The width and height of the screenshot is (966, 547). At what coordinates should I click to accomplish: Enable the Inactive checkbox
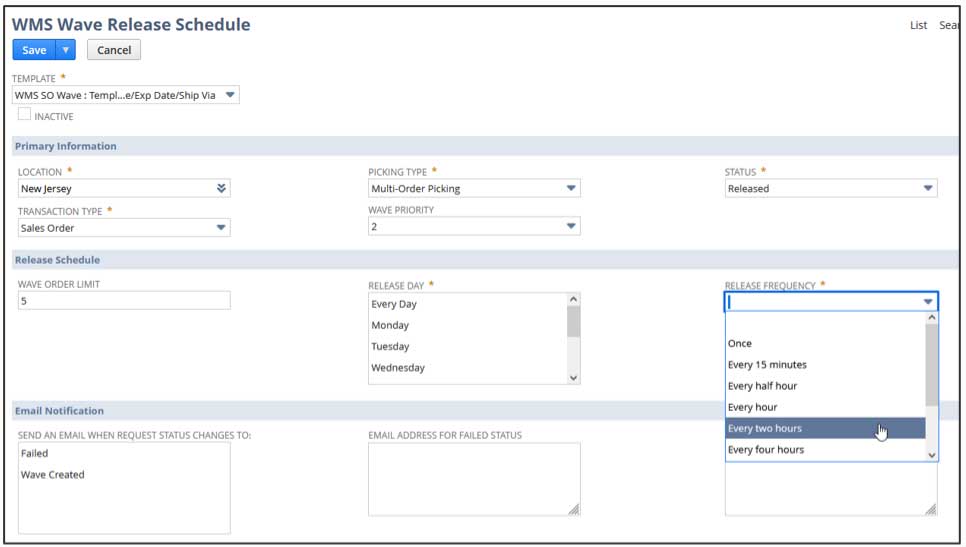[25, 115]
